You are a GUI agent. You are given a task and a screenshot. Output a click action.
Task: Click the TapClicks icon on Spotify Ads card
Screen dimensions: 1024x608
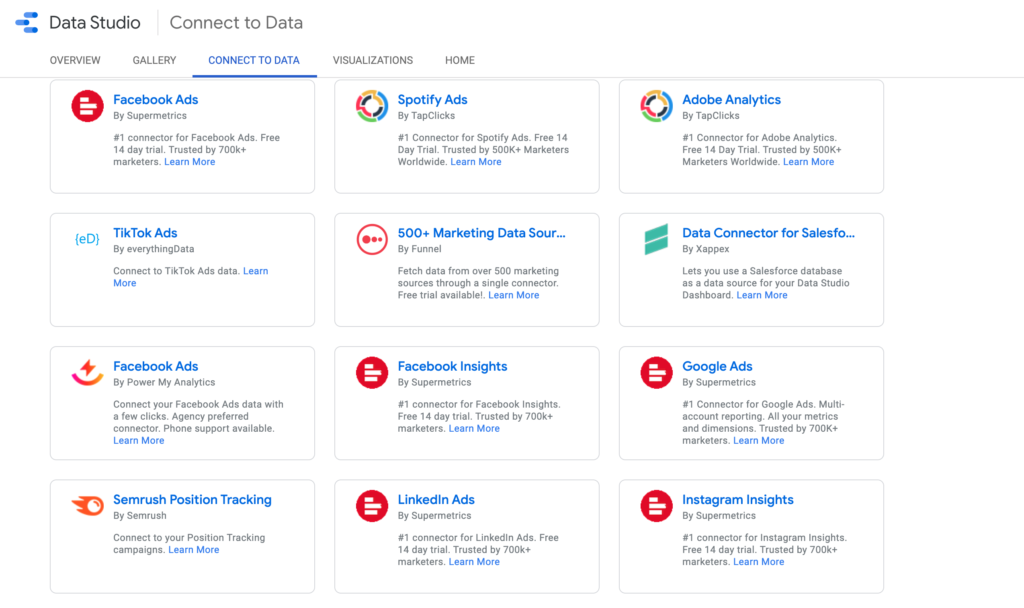[x=372, y=106]
